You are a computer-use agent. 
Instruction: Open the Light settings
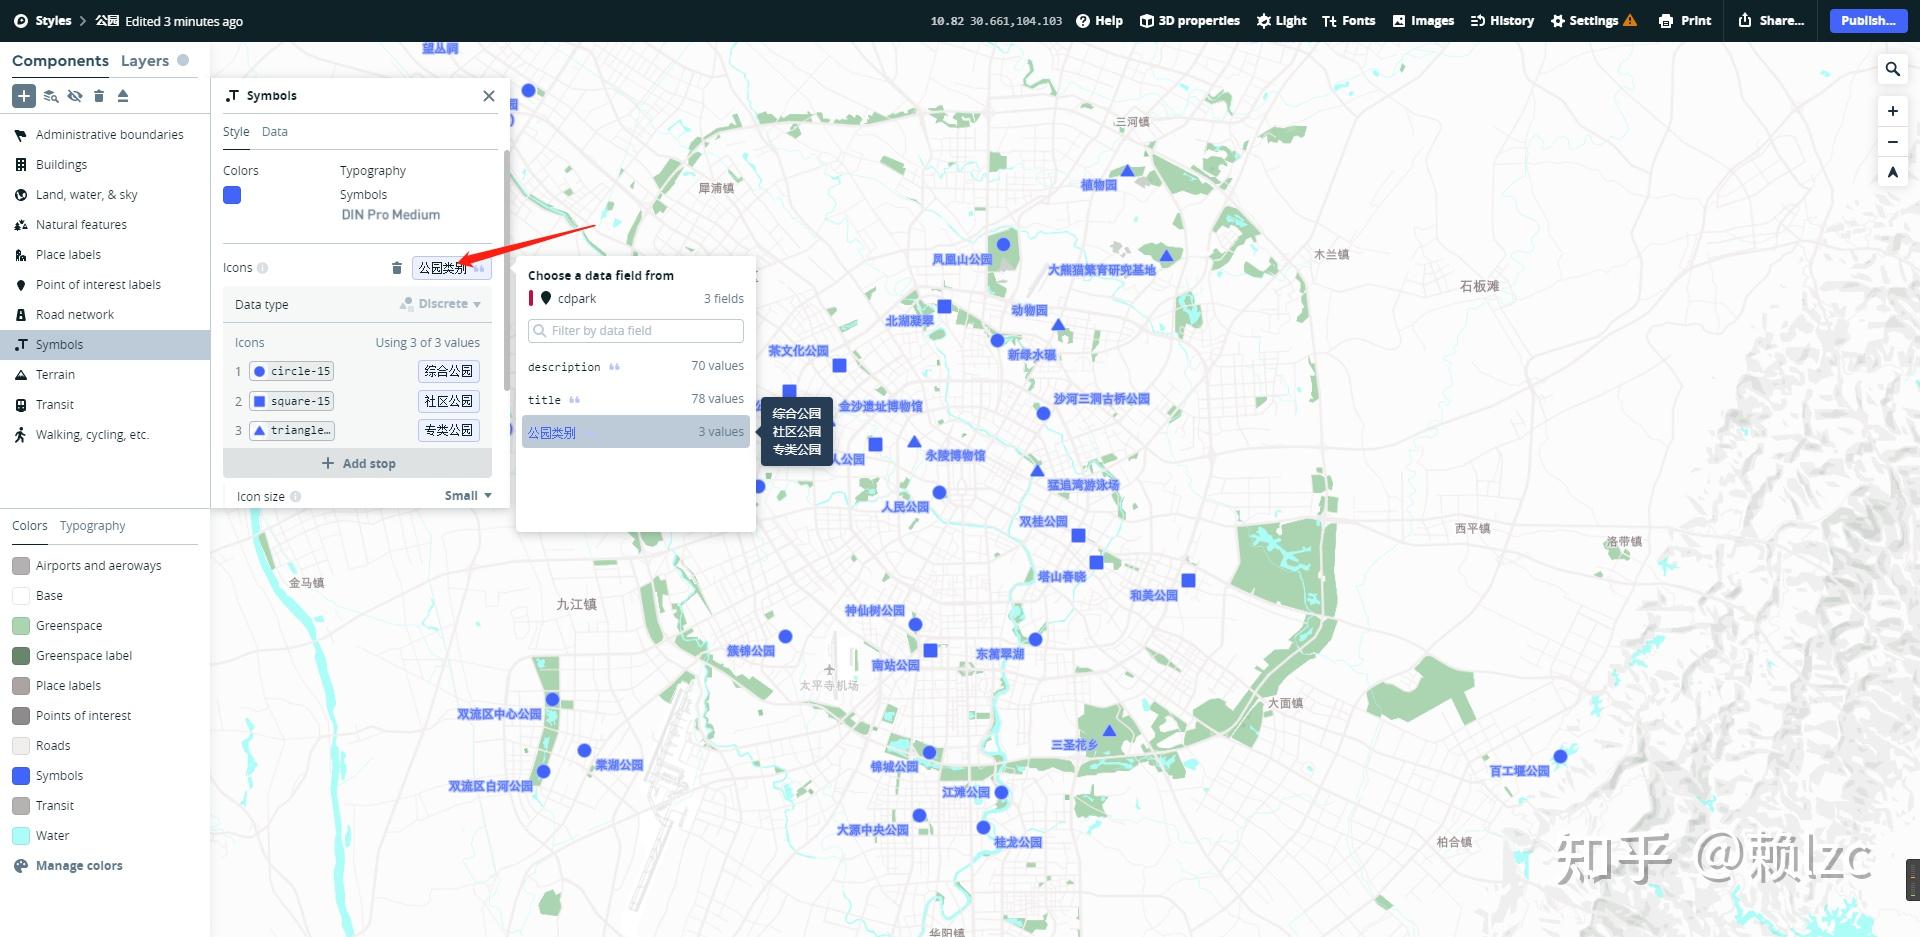(1280, 20)
